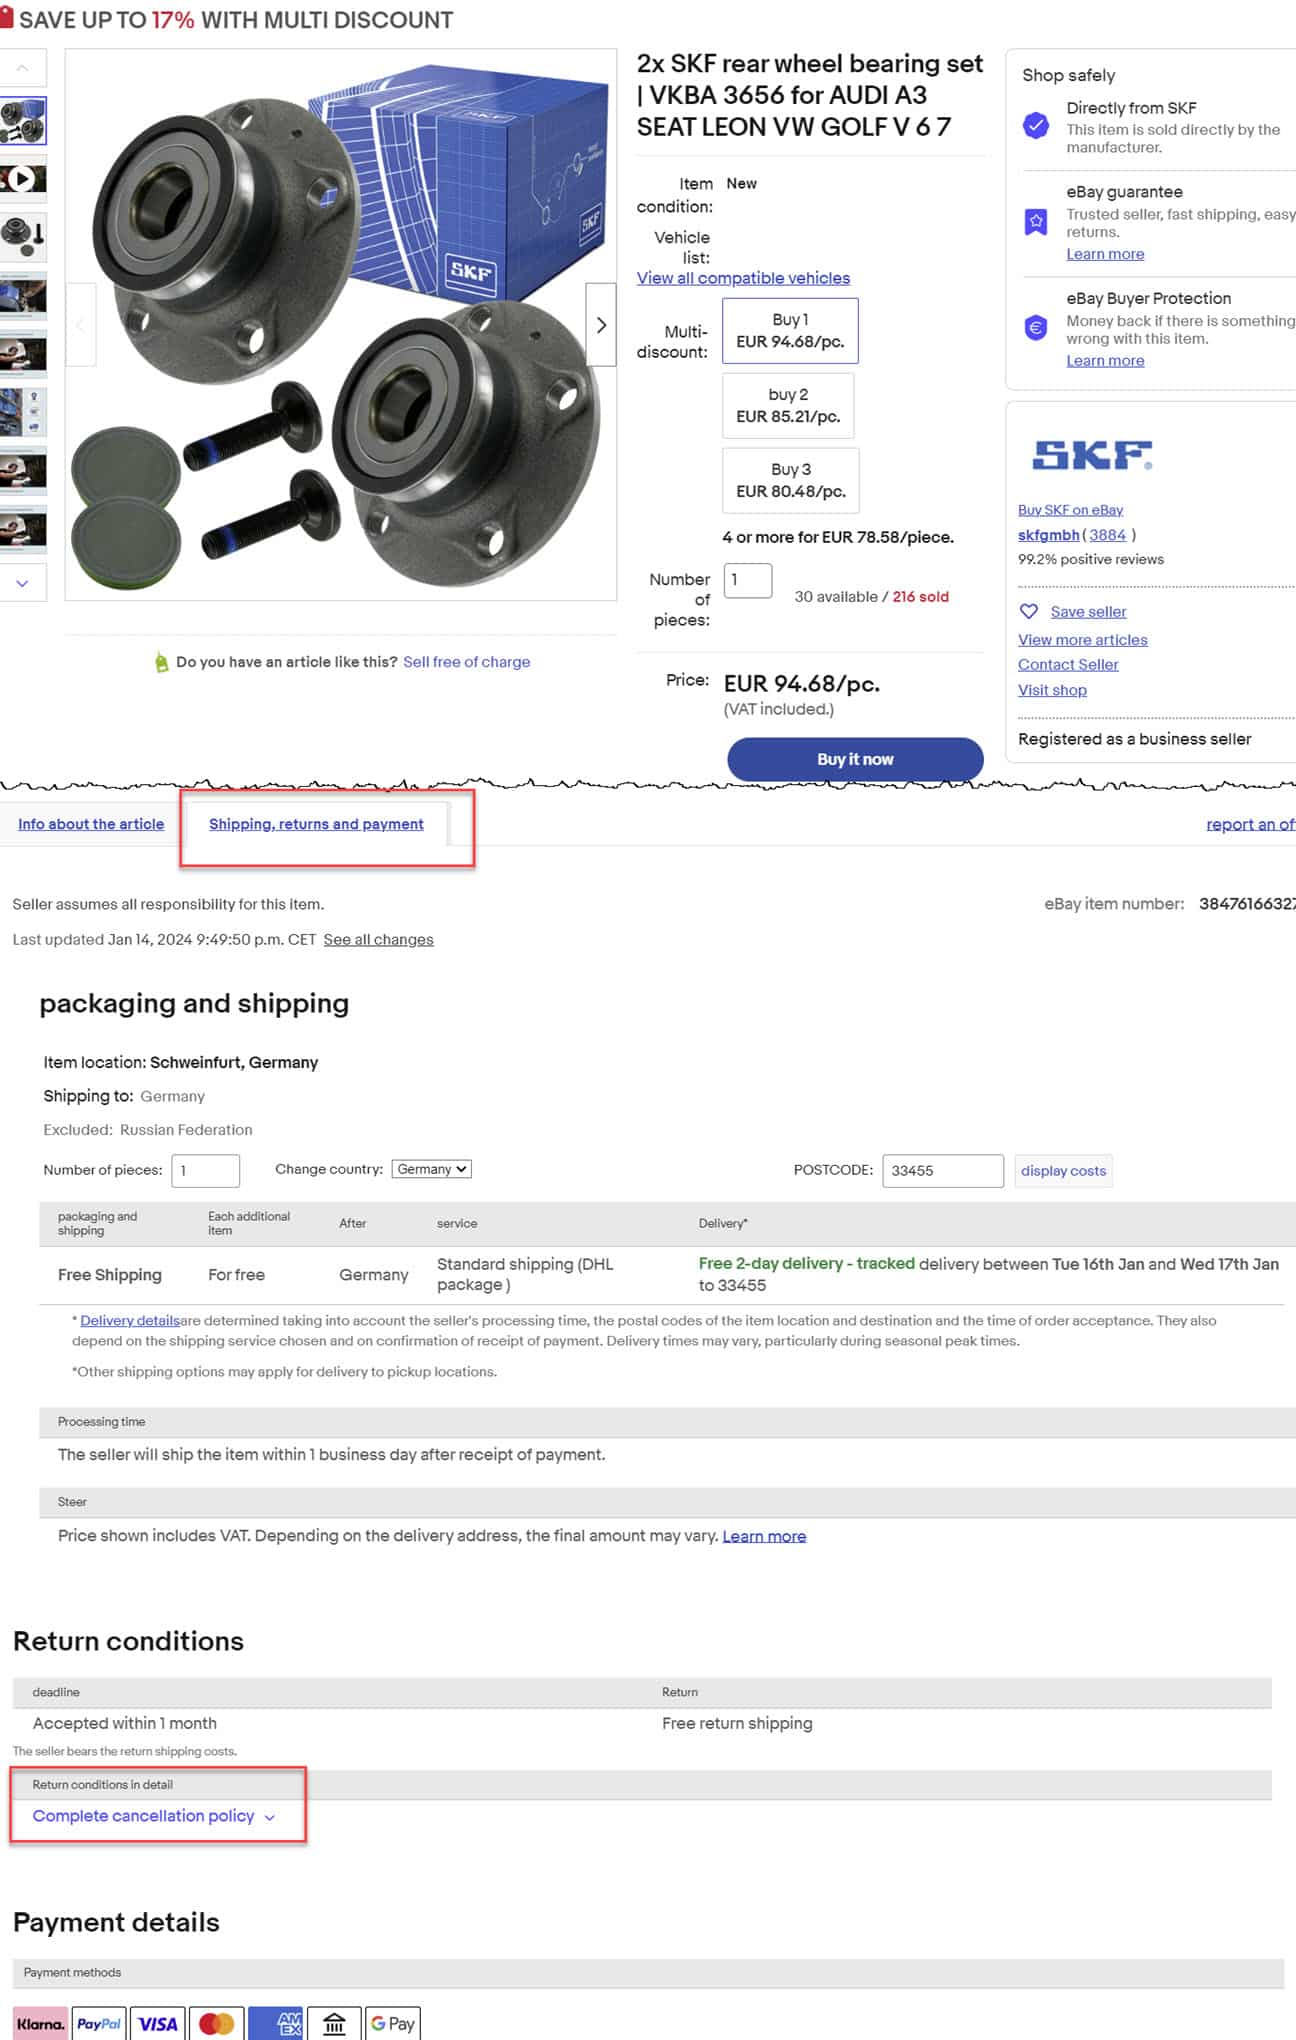Click the thumbnail list up chevron
1296x2040 pixels.
[x=23, y=68]
